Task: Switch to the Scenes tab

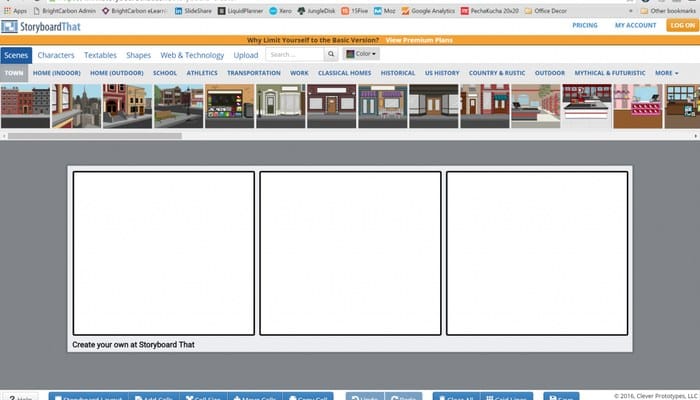Action: (16, 55)
